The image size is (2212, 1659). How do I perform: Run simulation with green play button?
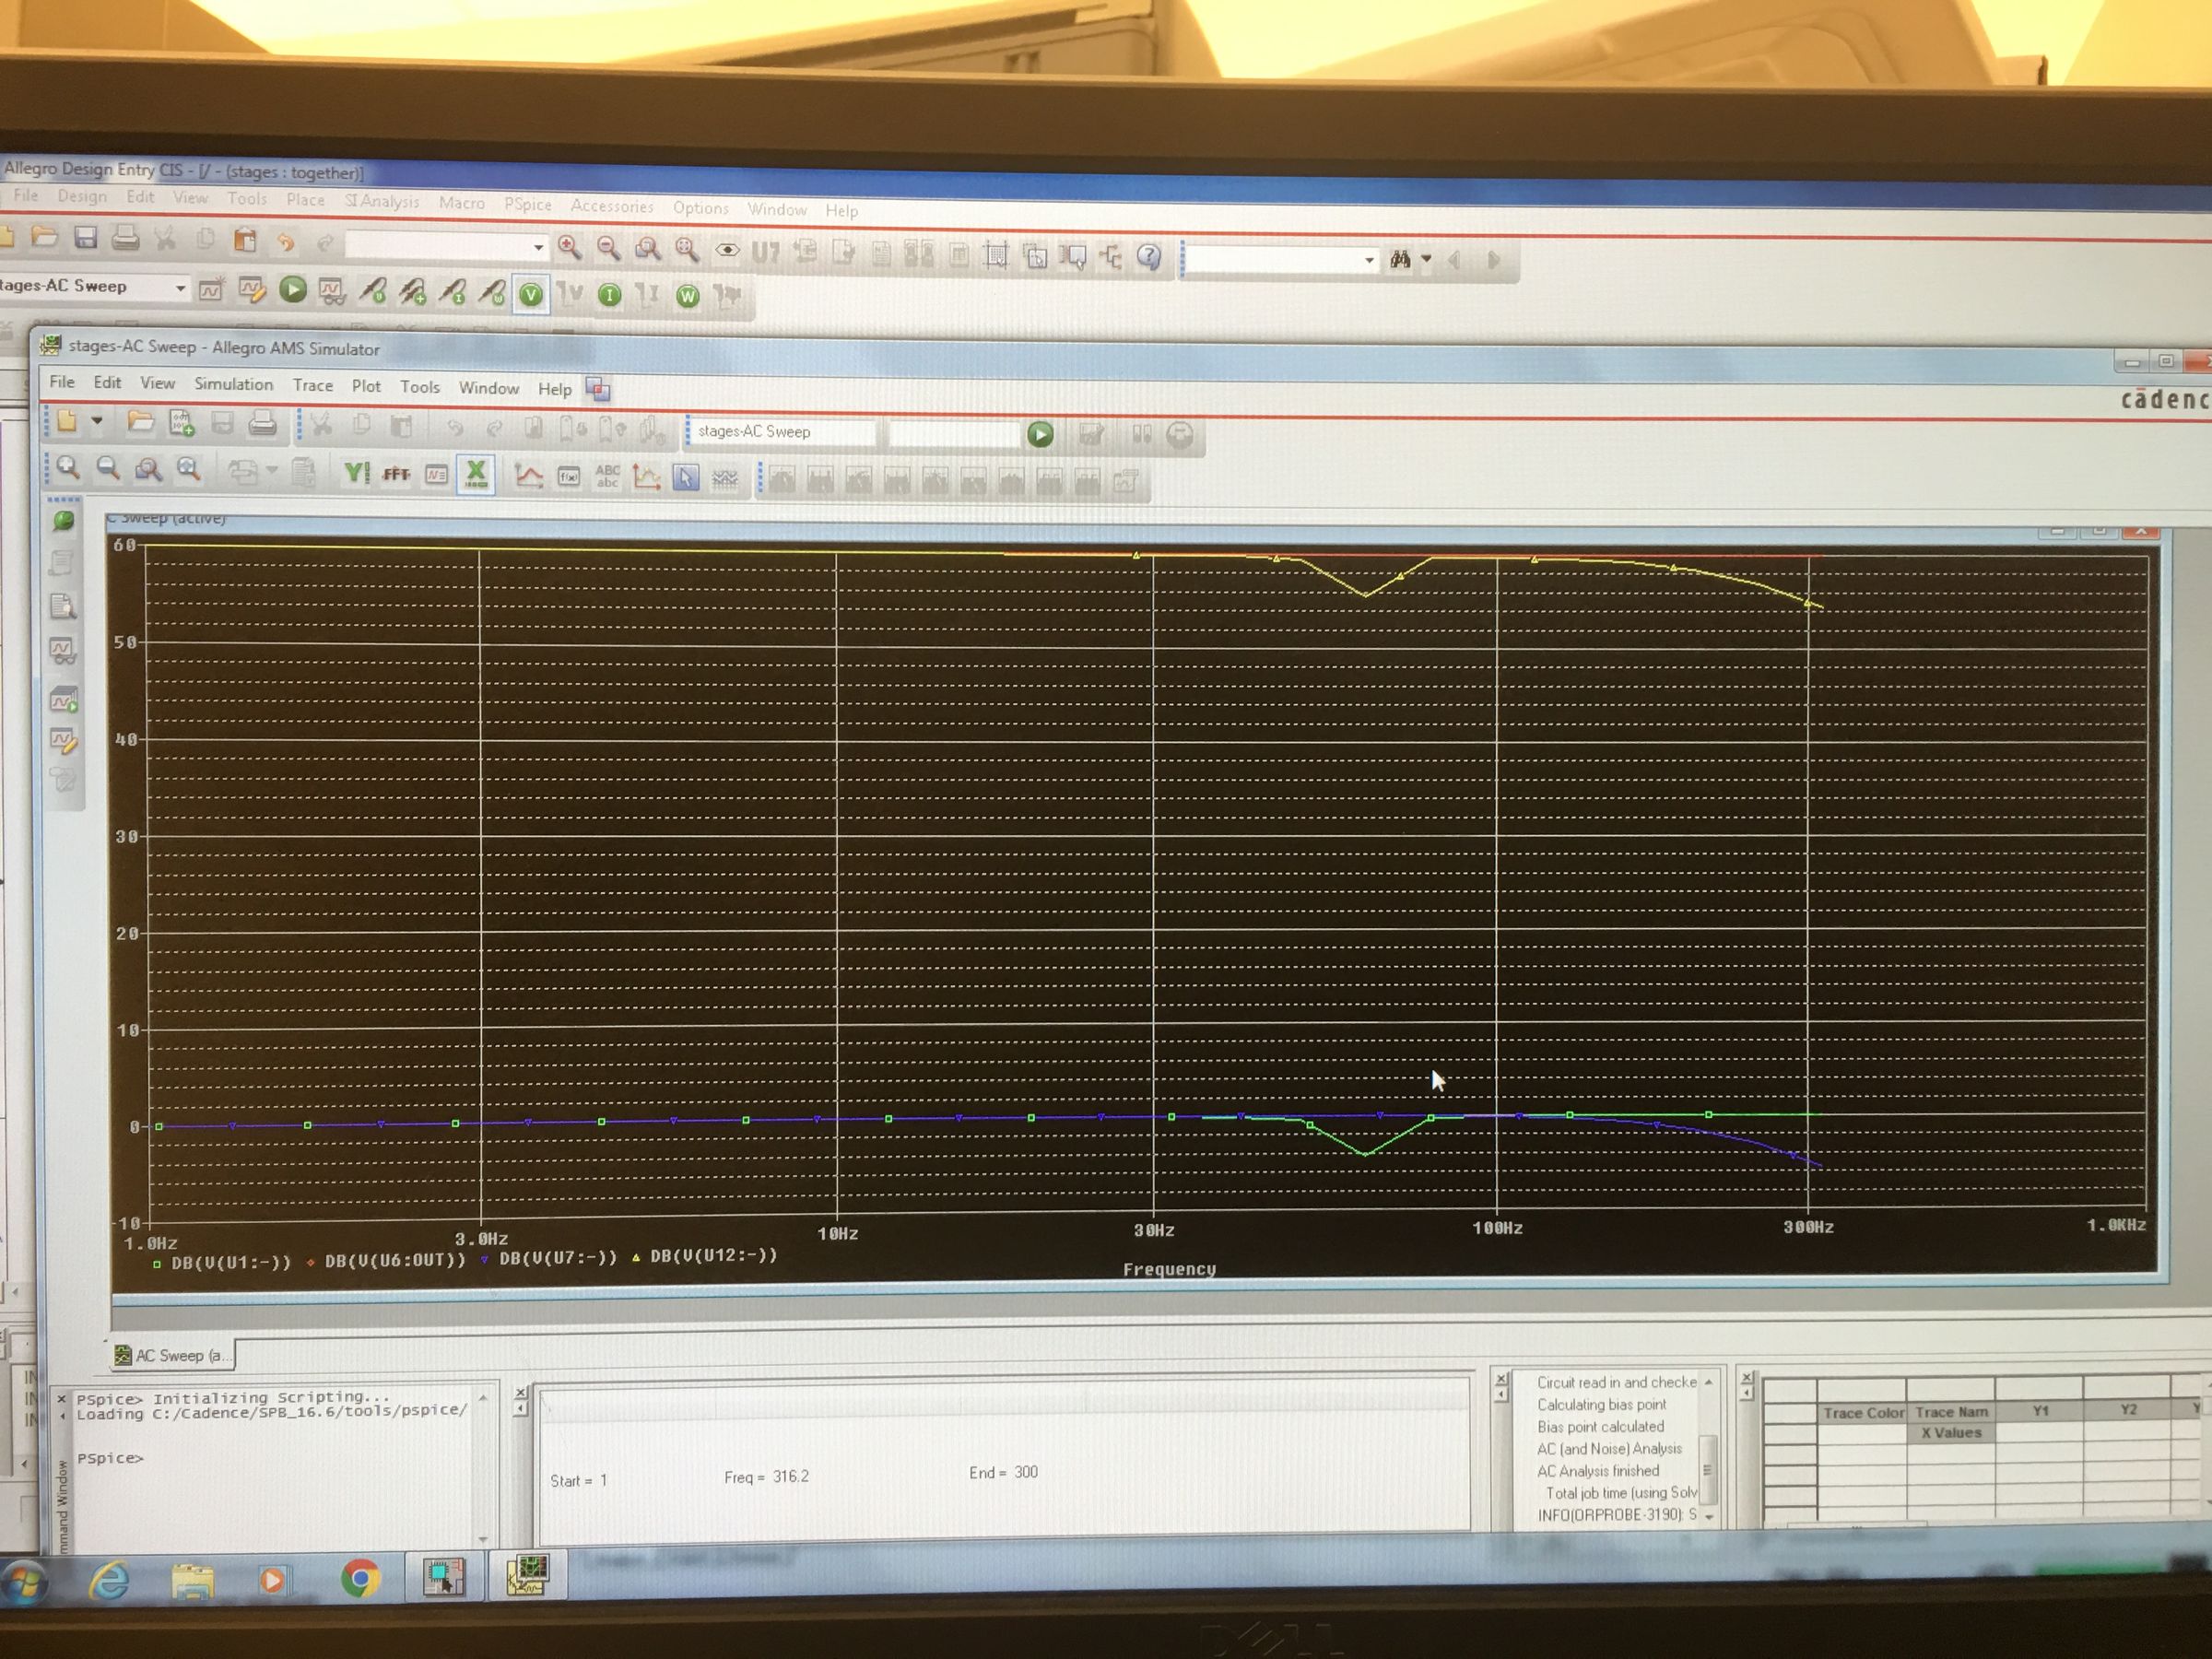tap(1040, 434)
